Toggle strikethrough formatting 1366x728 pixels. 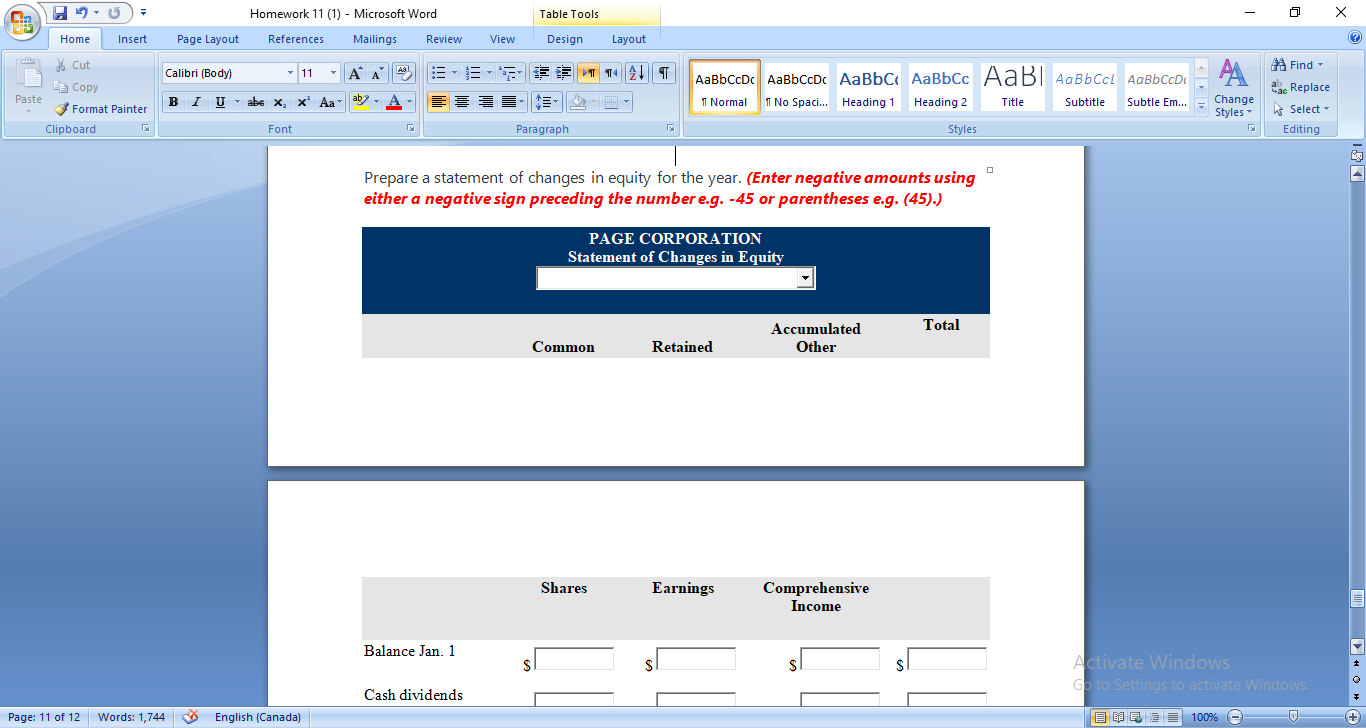(x=255, y=102)
